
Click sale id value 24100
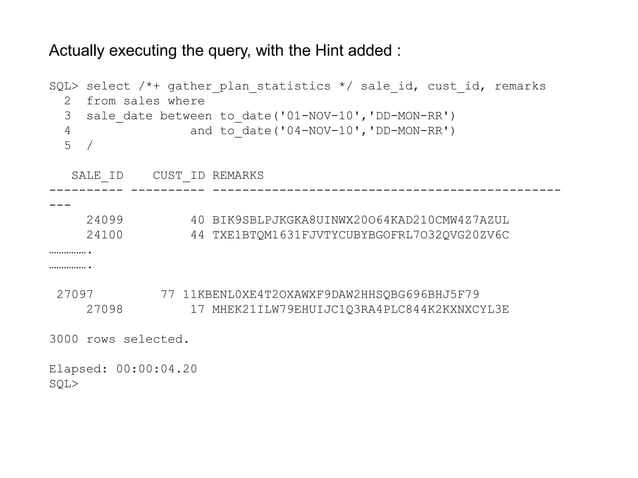[x=105, y=235]
